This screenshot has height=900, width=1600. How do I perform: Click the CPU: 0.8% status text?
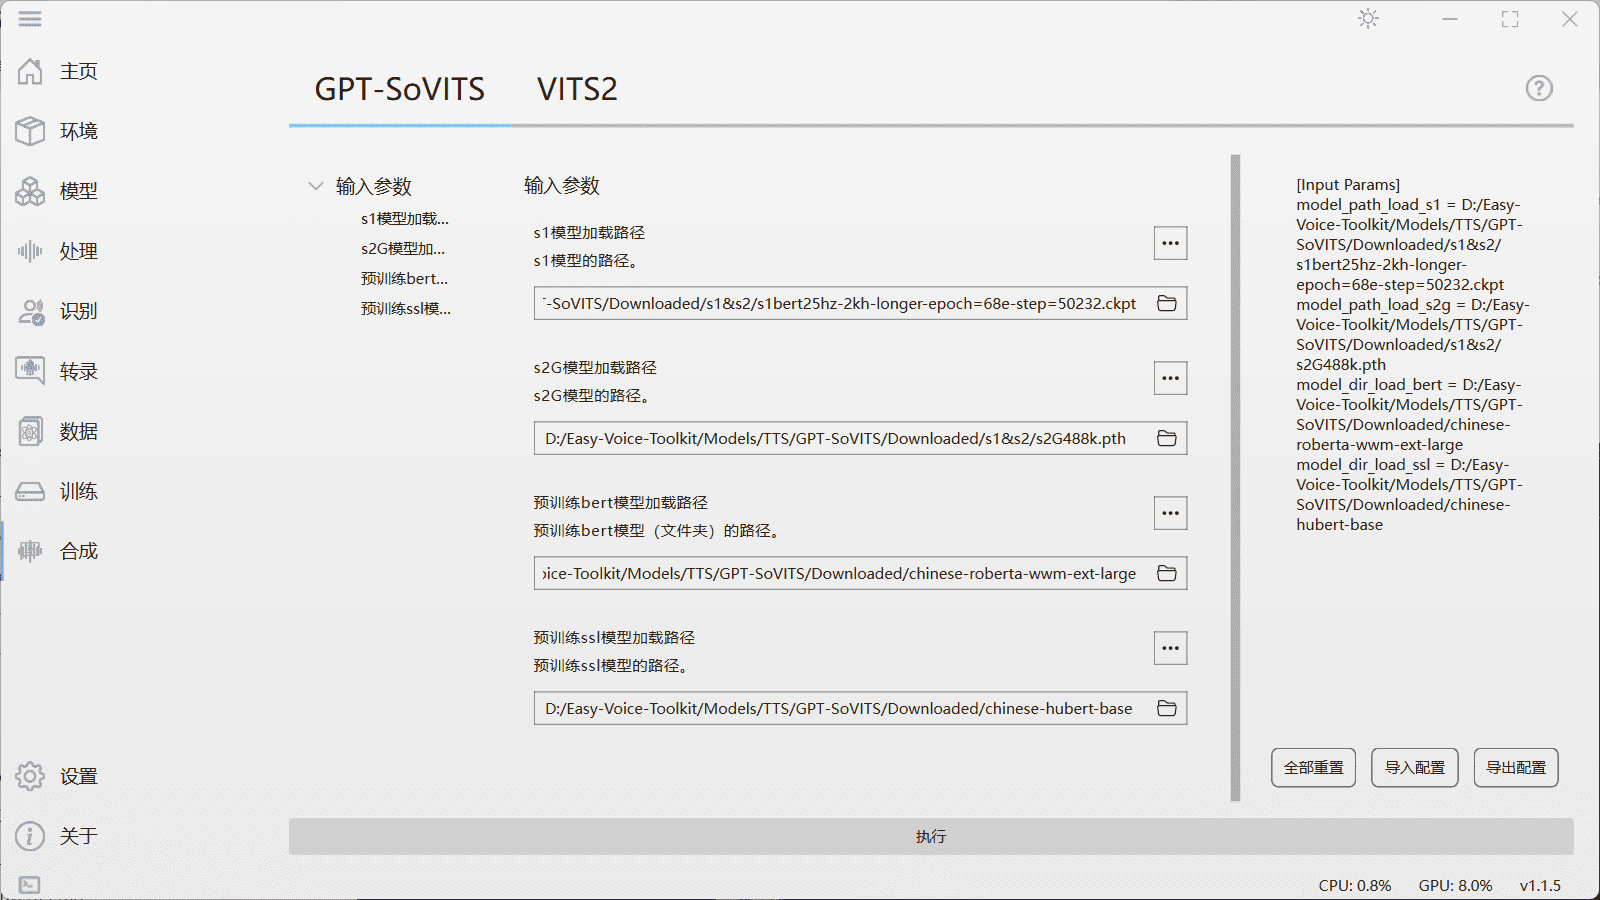[1355, 886]
